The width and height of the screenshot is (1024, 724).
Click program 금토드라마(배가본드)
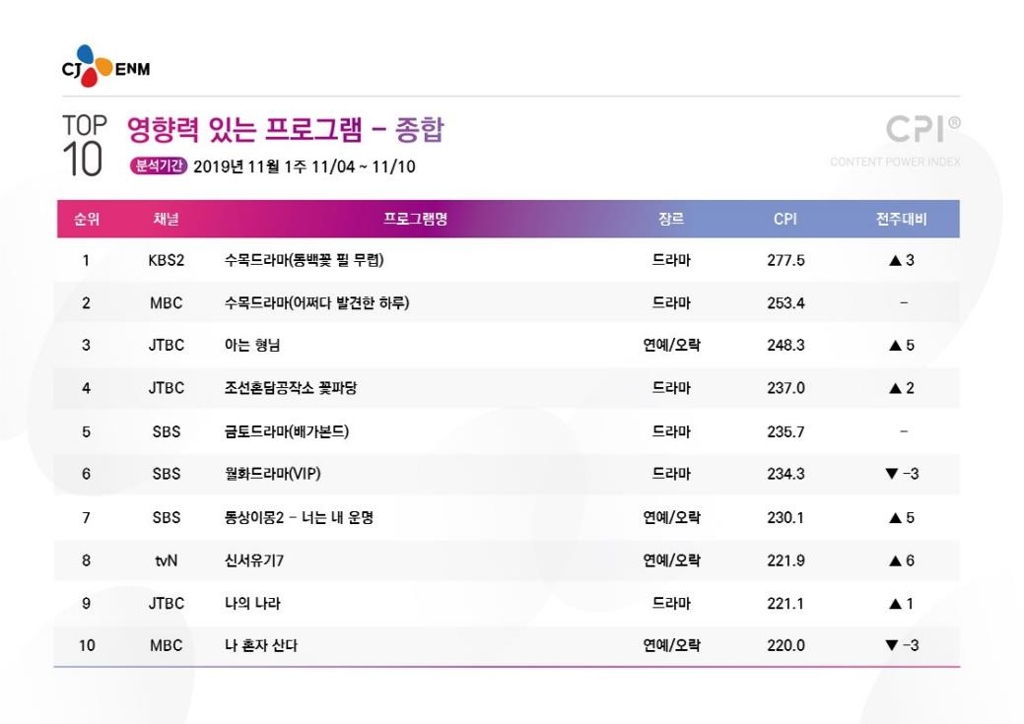tap(287, 432)
